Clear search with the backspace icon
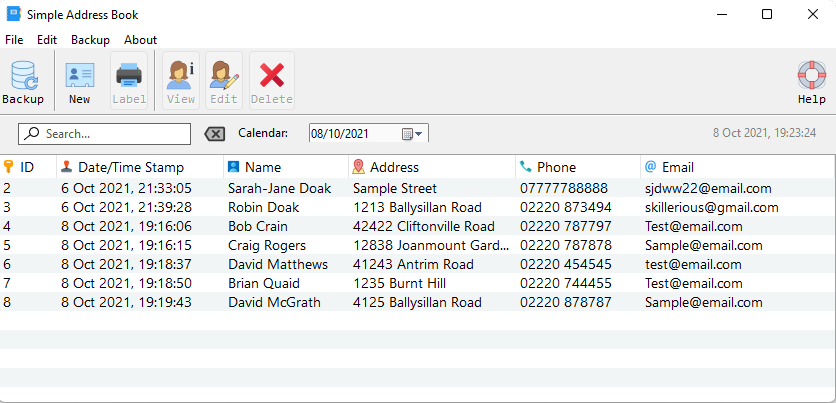 [x=214, y=134]
